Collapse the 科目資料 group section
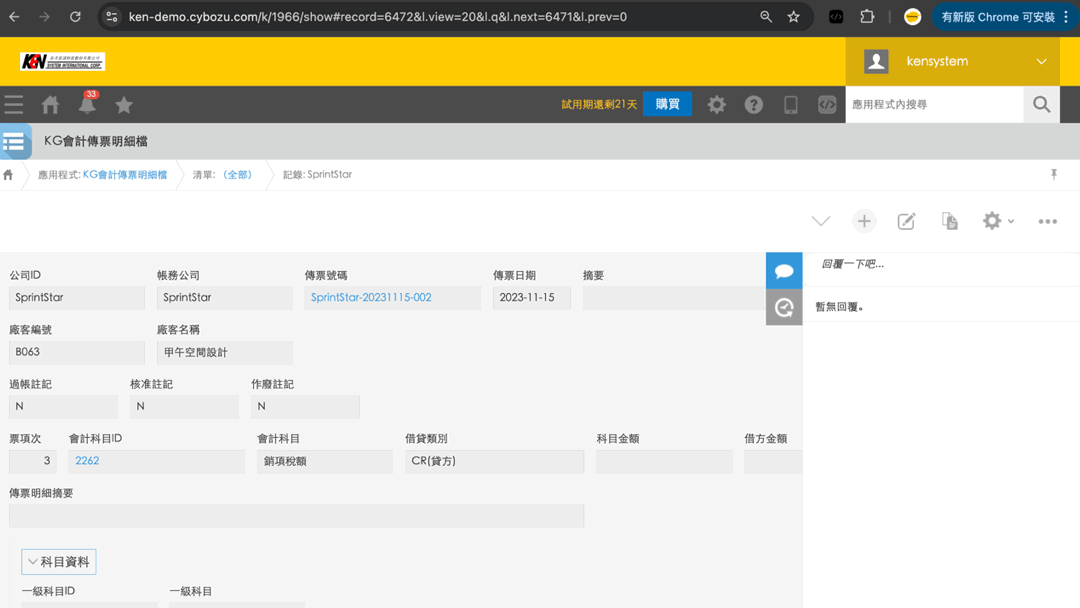Viewport: 1080px width, 608px height. (59, 562)
